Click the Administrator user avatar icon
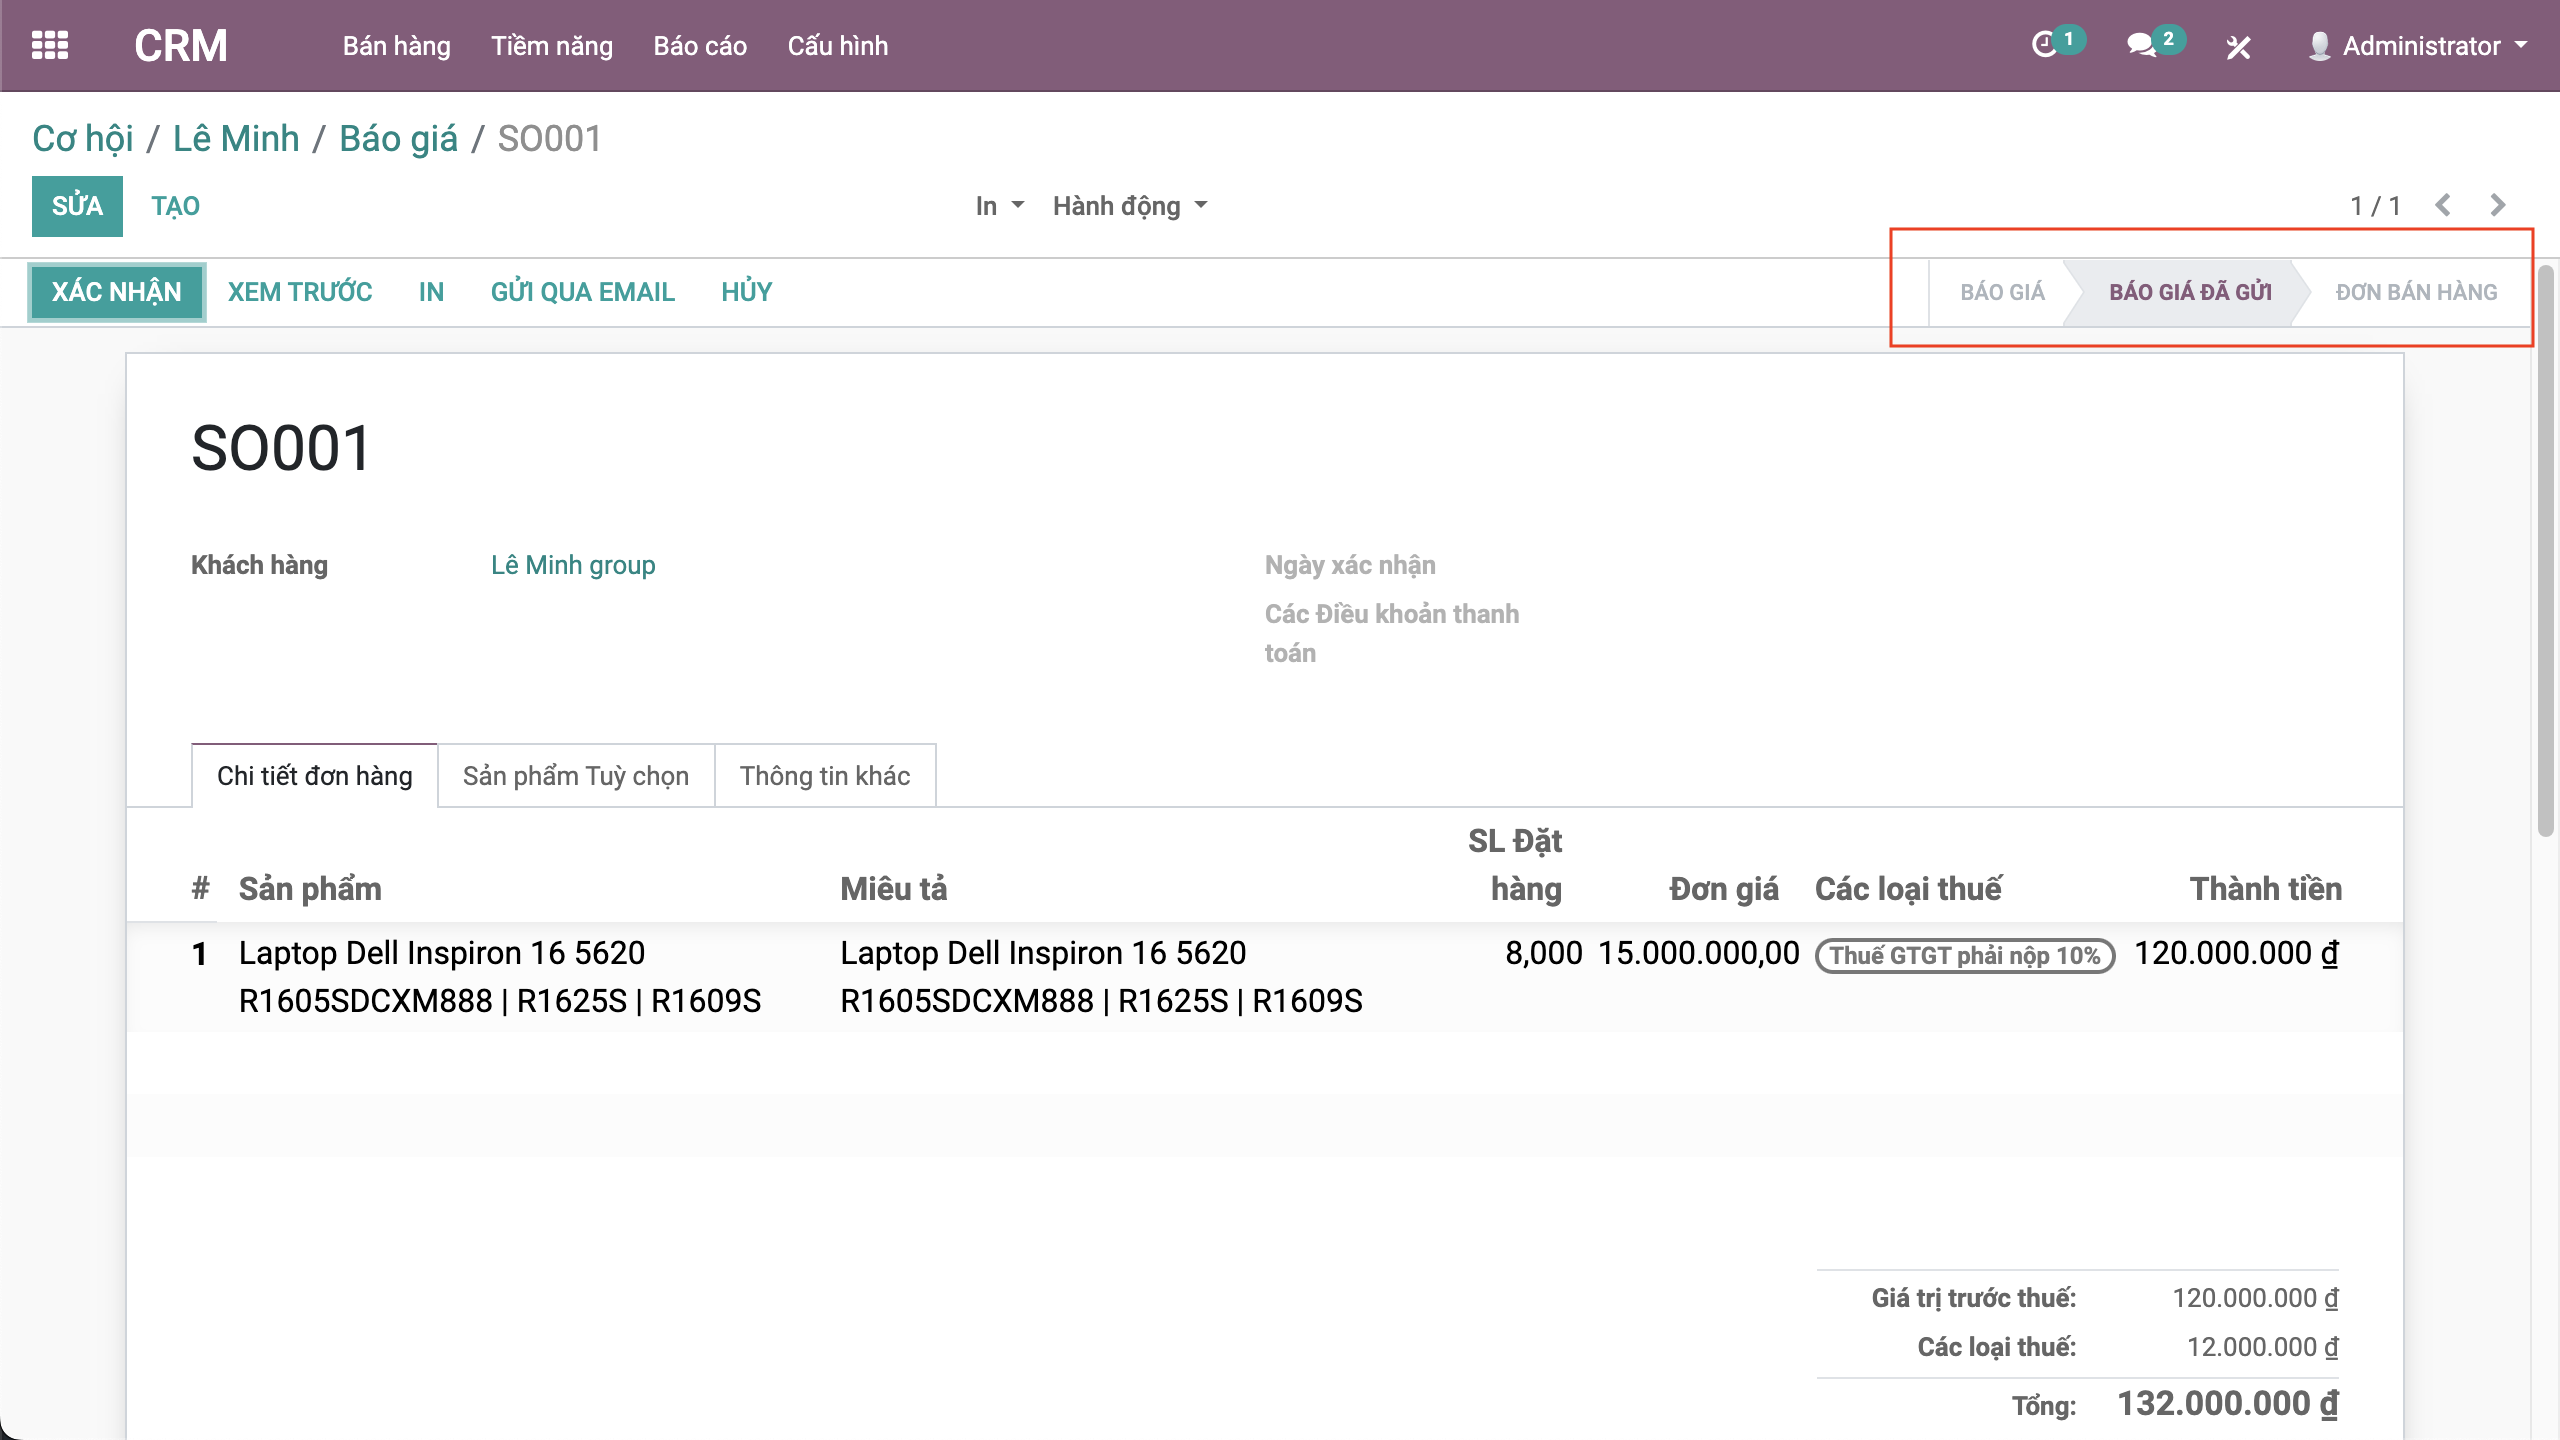The height and width of the screenshot is (1440, 2560). point(2319,46)
